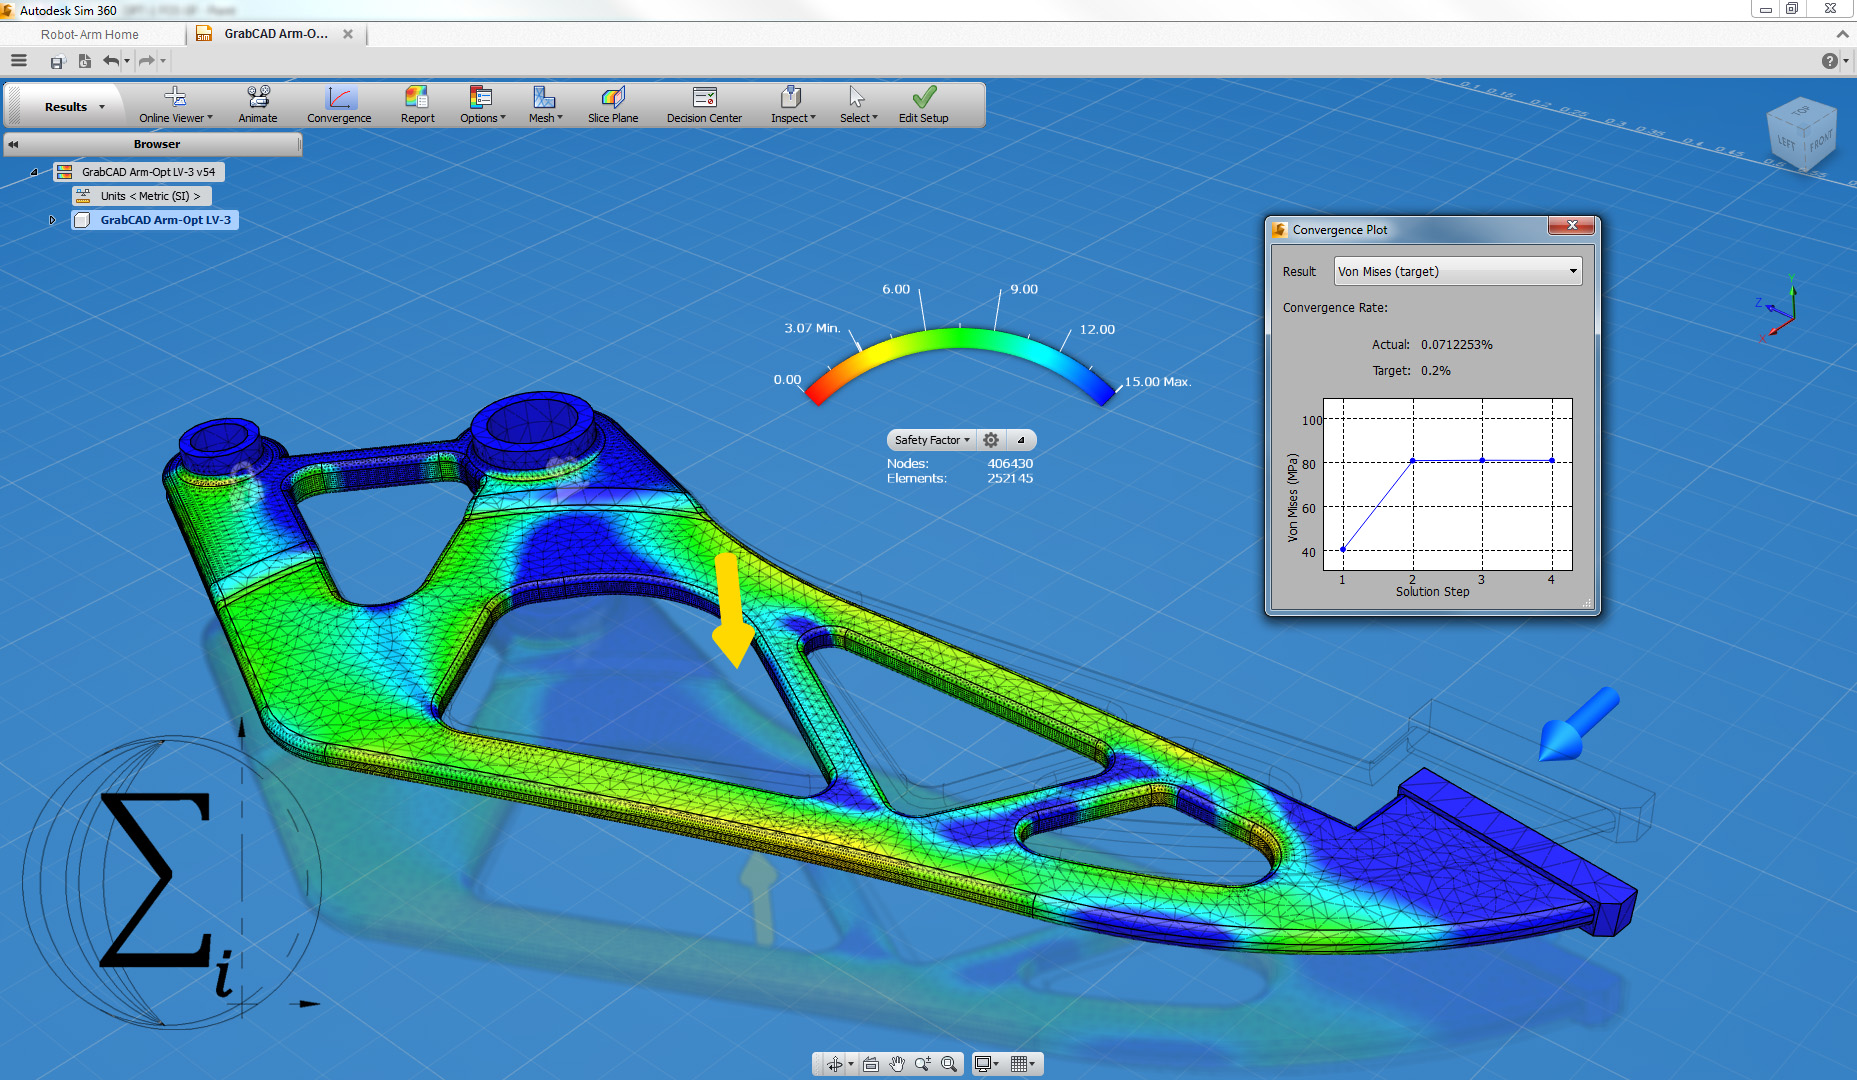Collapse the GrabCAD Arm-Opt LV-3 v54 tree root
The image size is (1857, 1080).
[x=34, y=172]
